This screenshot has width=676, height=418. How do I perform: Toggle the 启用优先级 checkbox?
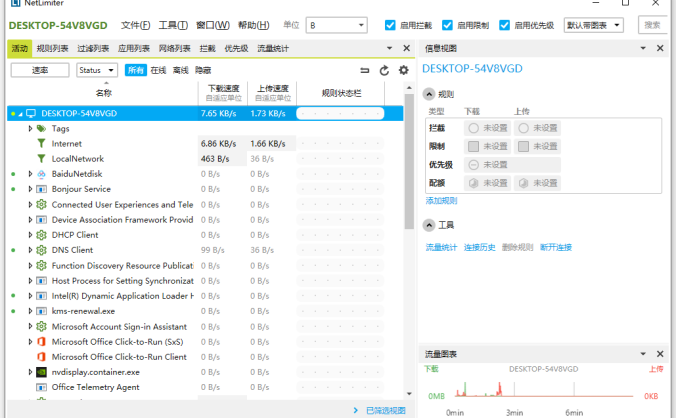[504, 25]
